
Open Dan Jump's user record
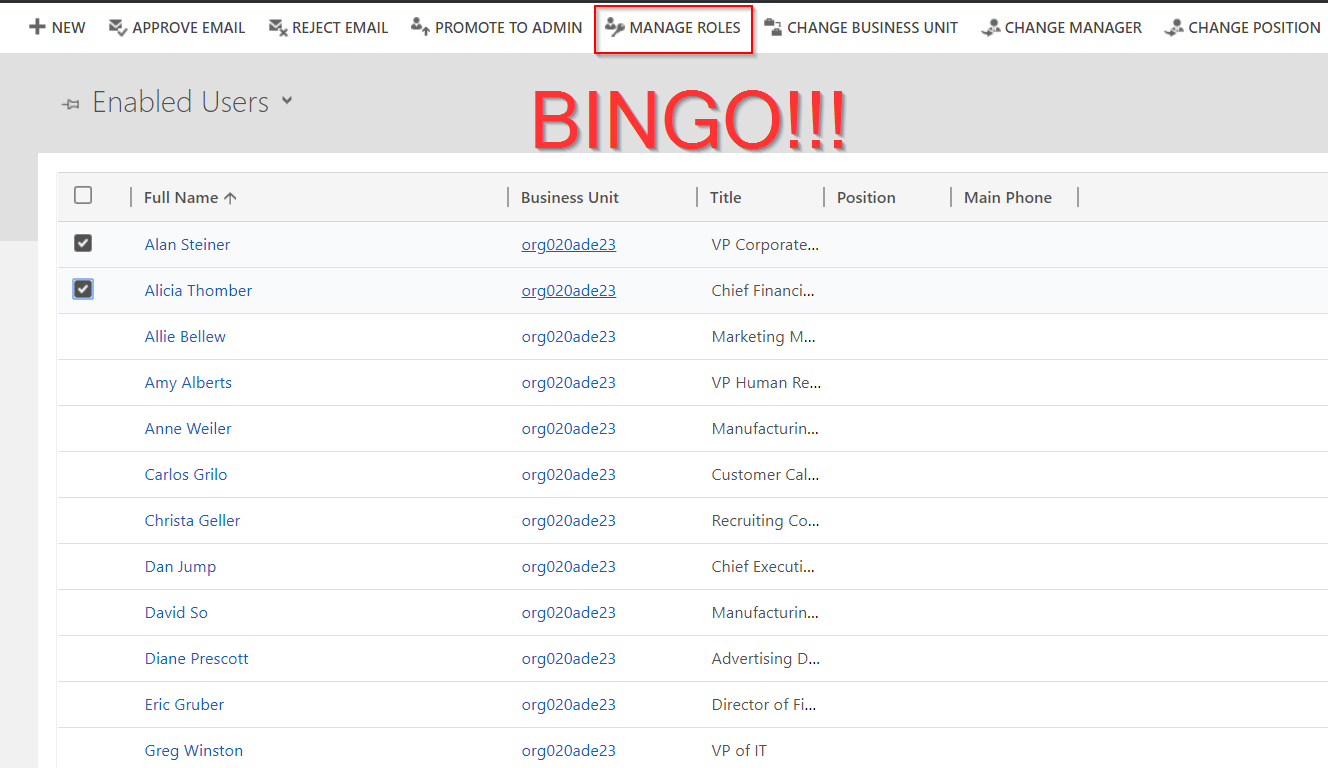pos(180,567)
